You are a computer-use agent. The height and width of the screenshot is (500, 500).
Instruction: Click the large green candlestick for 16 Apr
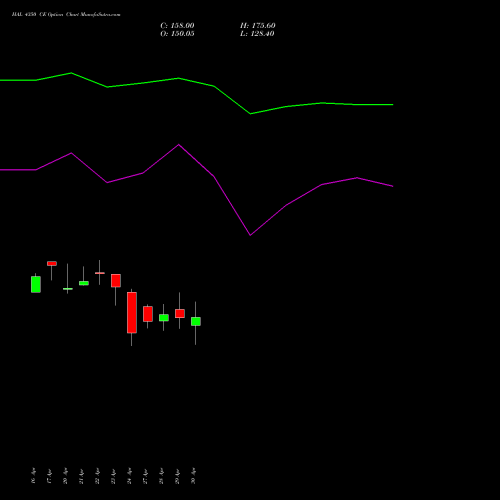point(36,284)
